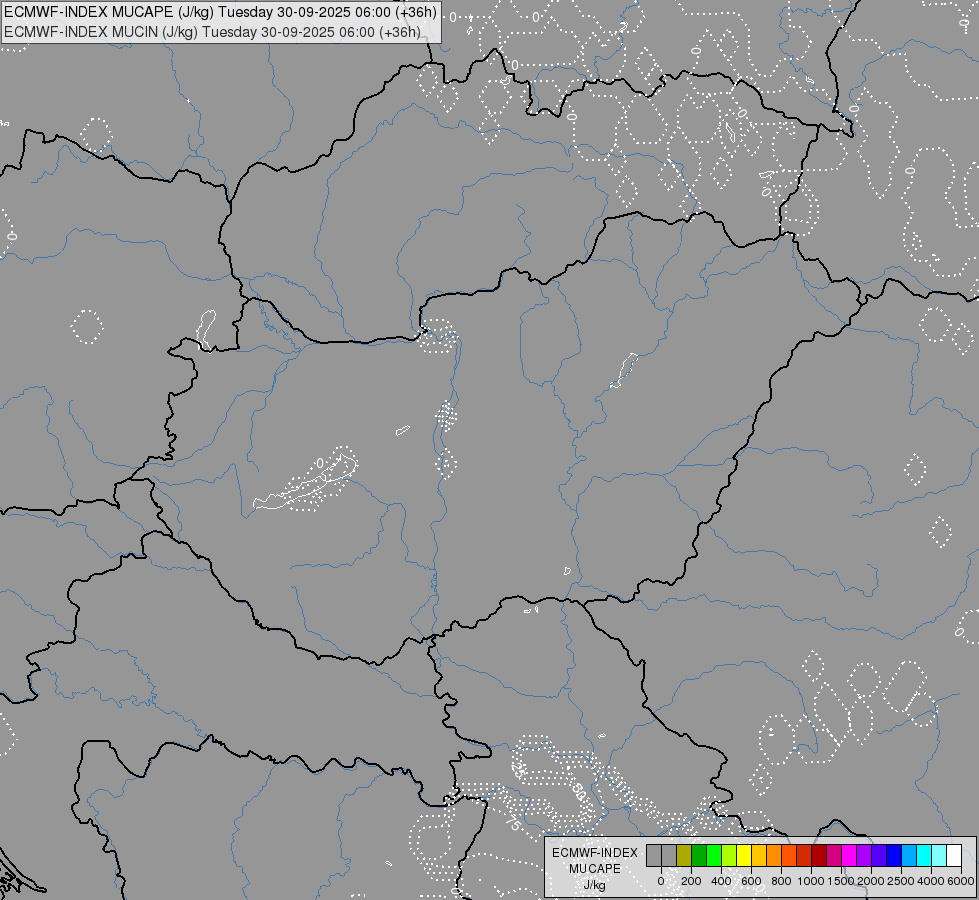
Task: Click the 2000 label on the legend scale
Action: [870, 881]
